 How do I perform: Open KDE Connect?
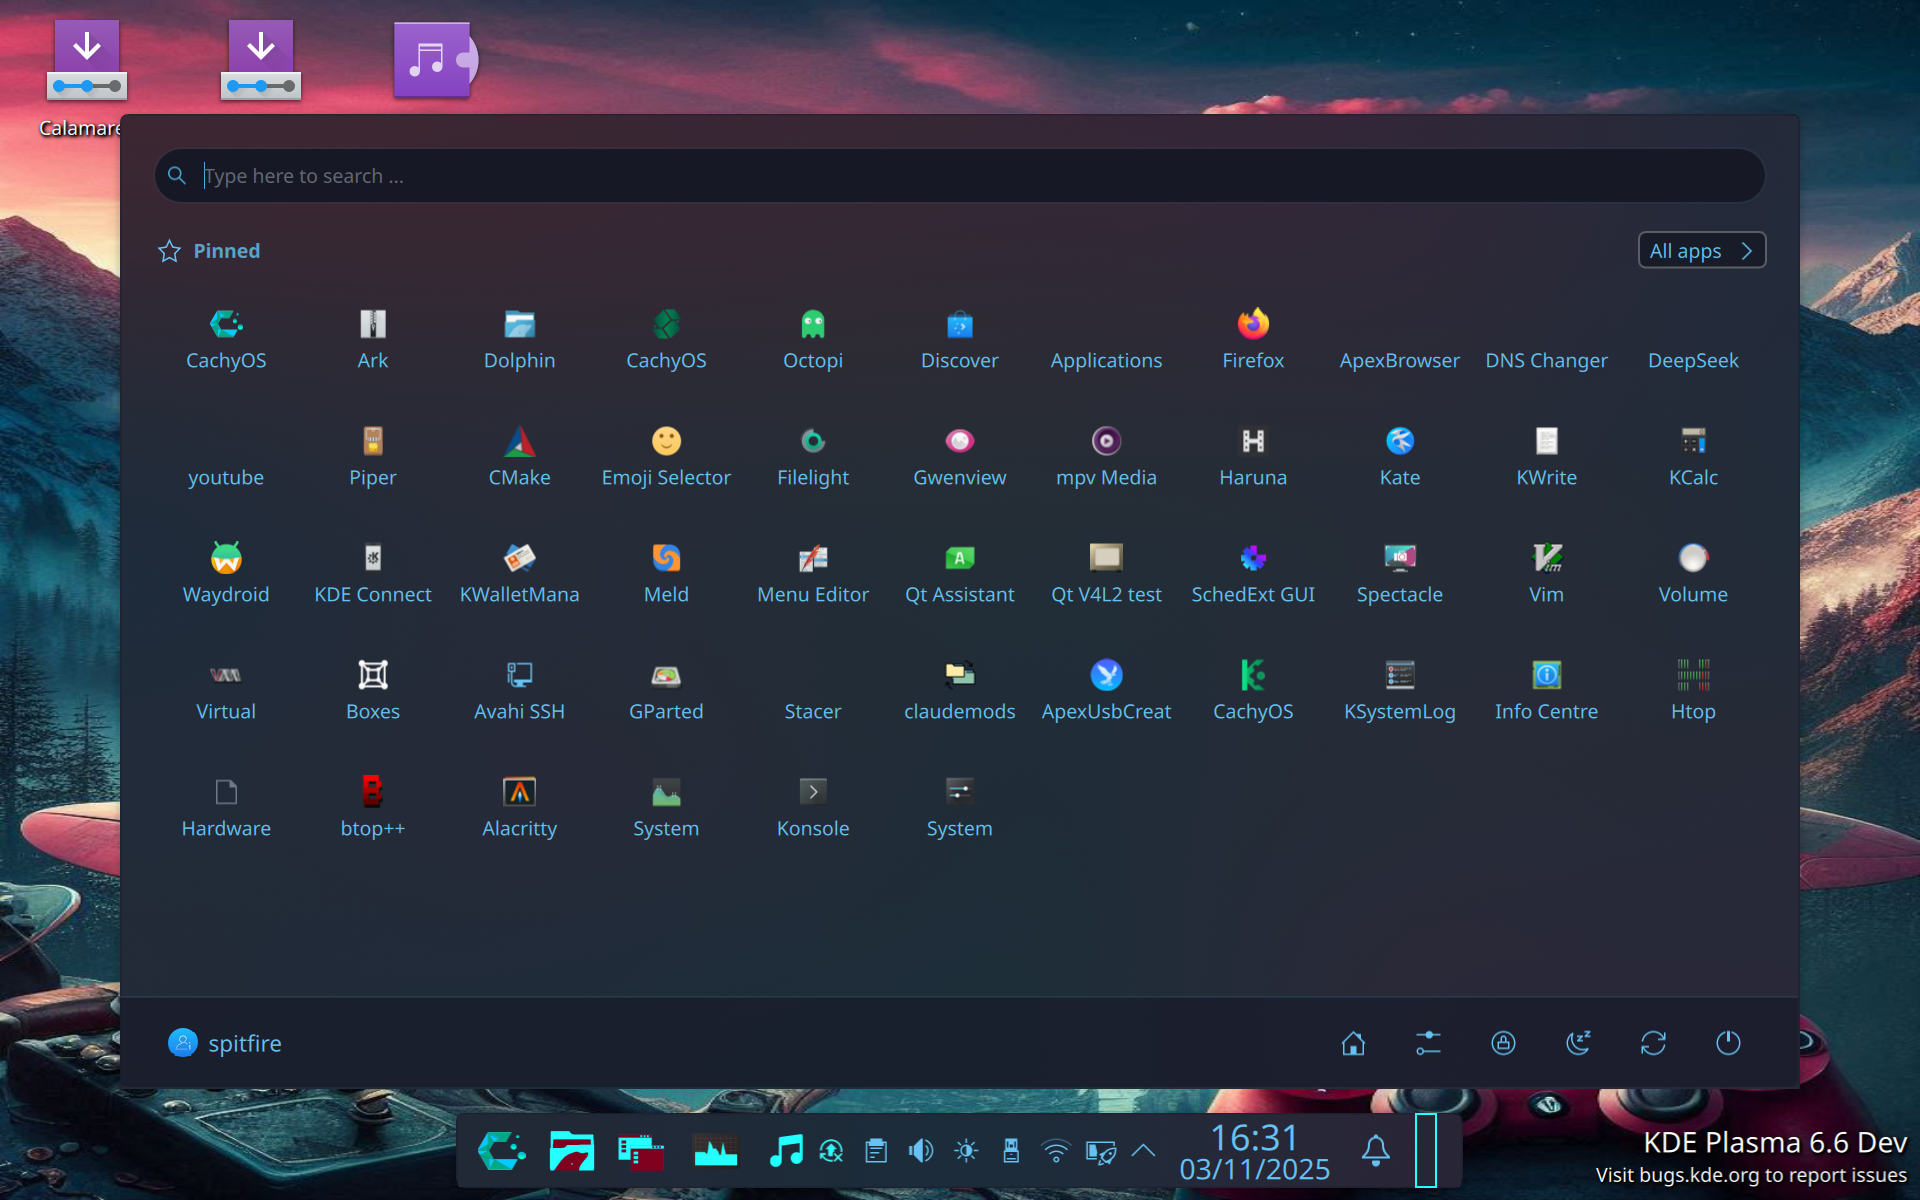coord(373,574)
